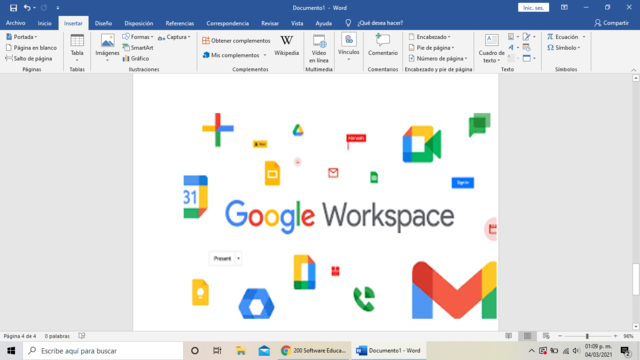Switch to Read Mode view
This screenshot has height=360, width=640.
point(508,336)
